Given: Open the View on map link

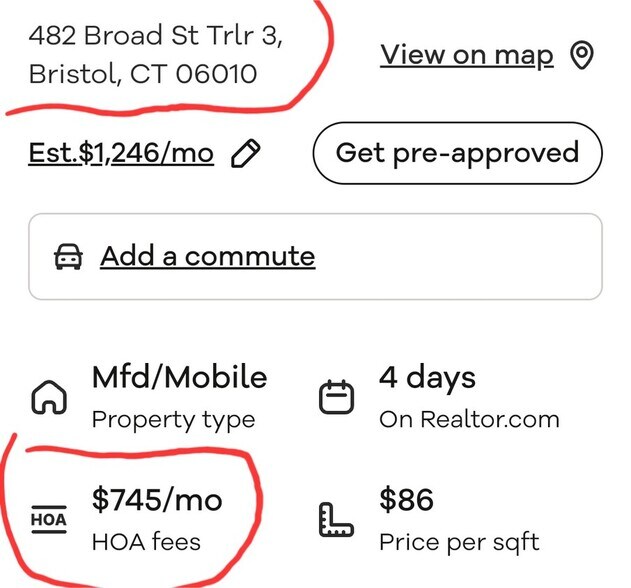Looking at the screenshot, I should pyautogui.click(x=466, y=55).
